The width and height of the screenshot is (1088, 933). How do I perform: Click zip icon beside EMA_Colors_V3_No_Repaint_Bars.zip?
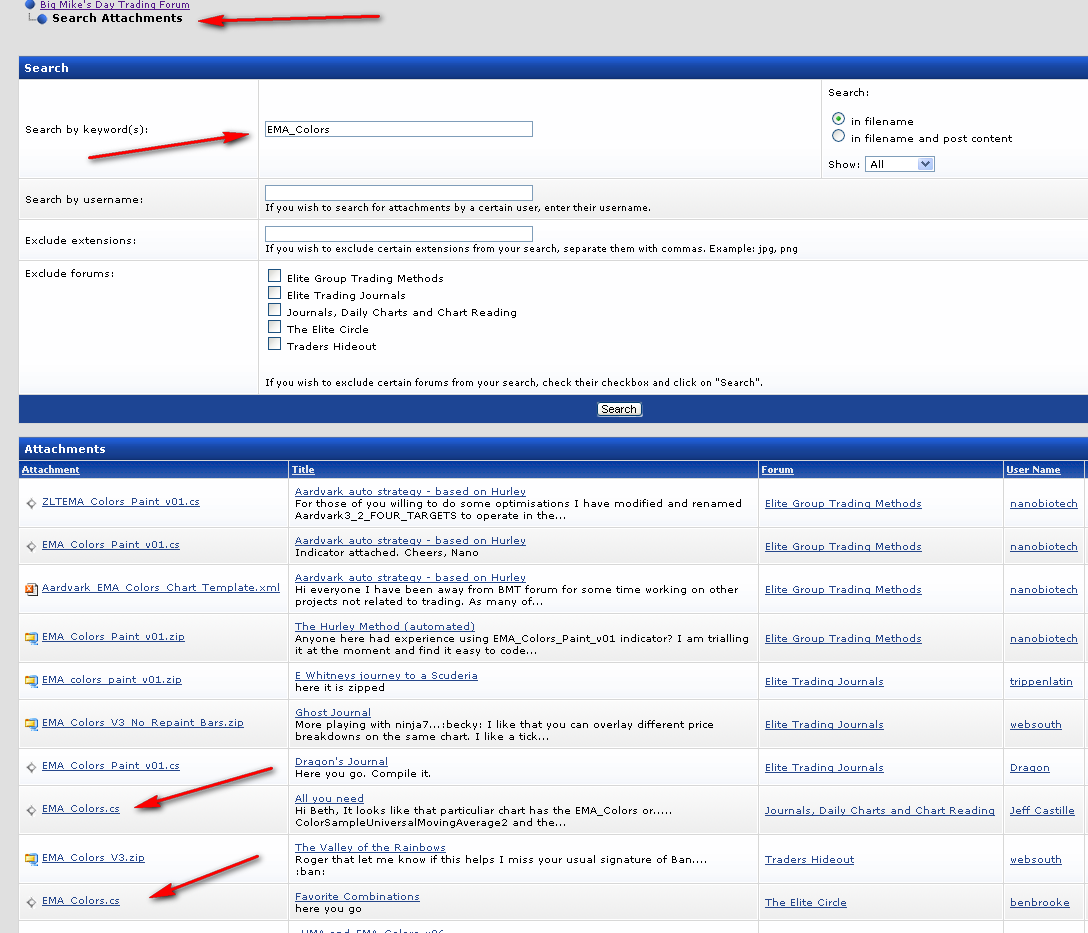pos(31,724)
